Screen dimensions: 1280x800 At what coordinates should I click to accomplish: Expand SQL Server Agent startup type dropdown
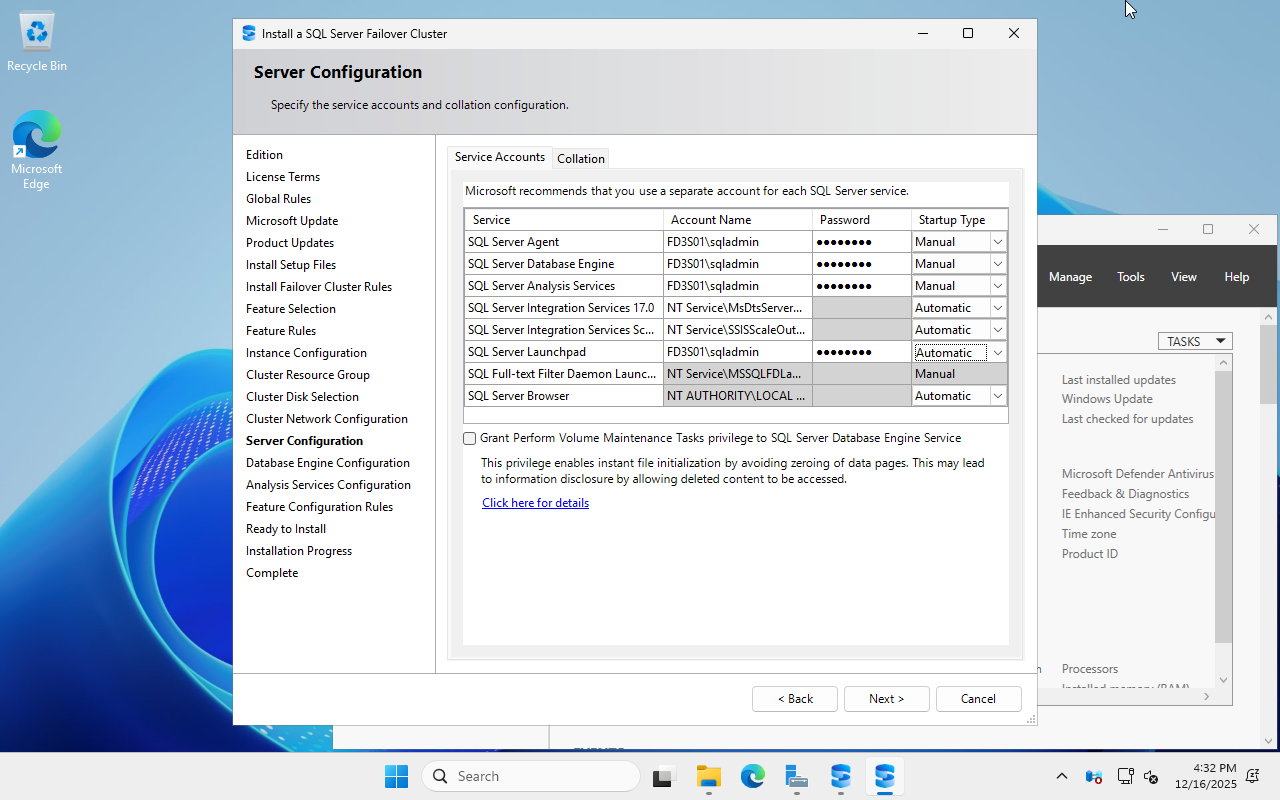[x=997, y=242]
